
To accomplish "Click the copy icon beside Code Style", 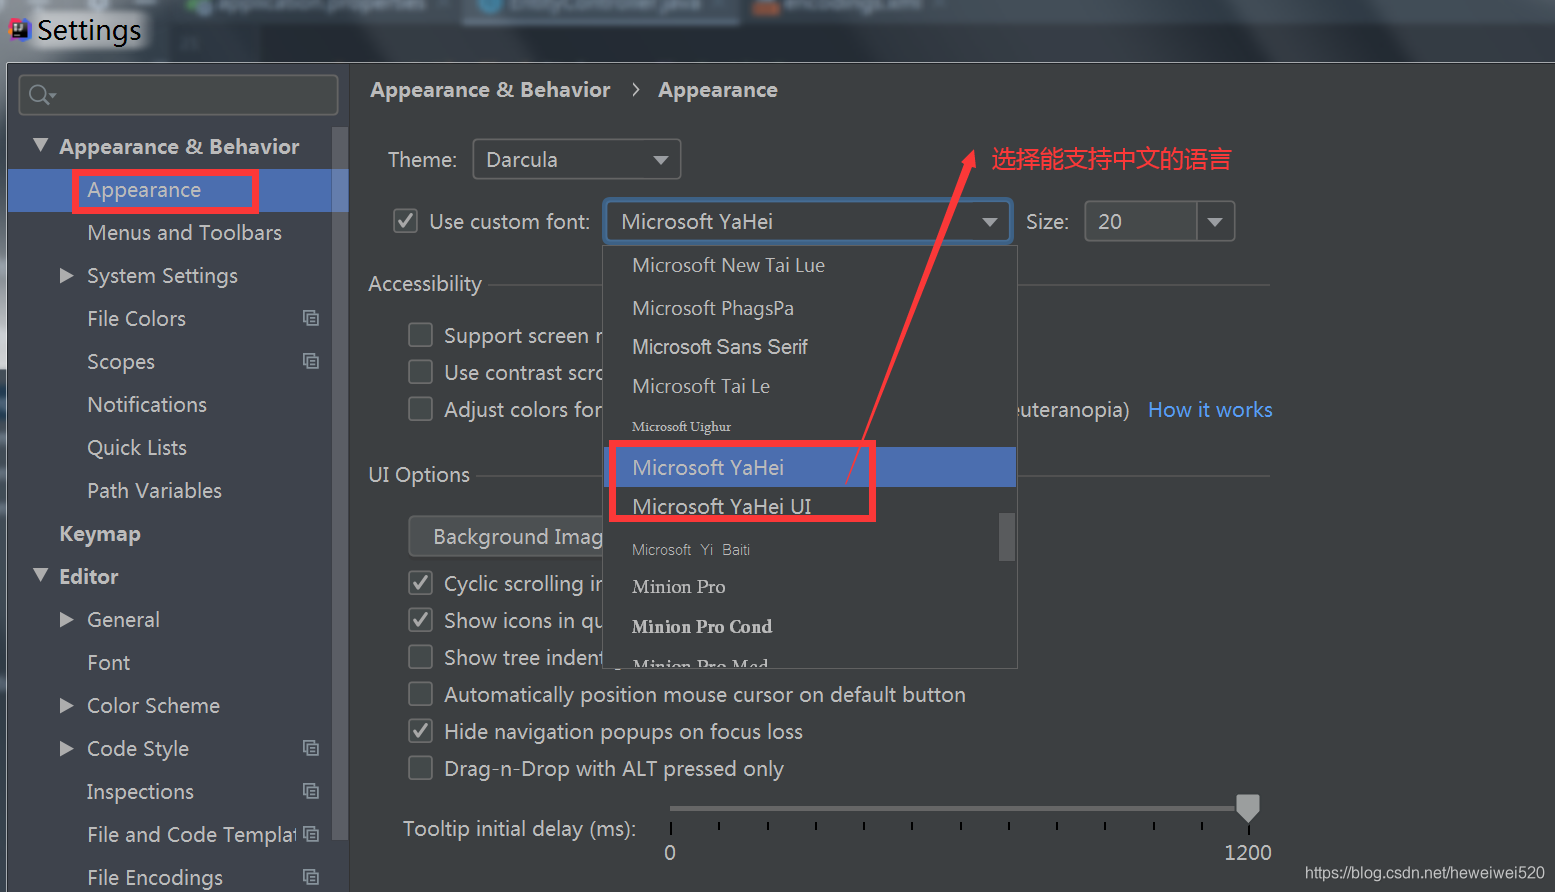I will 311,748.
